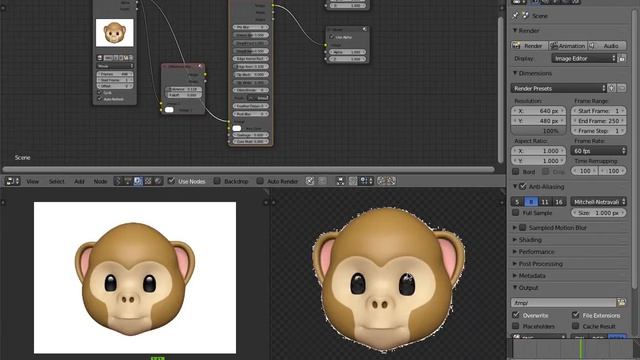Paste nodes from clipboard icon
The width and height of the screenshot is (640, 360).
click(391, 181)
